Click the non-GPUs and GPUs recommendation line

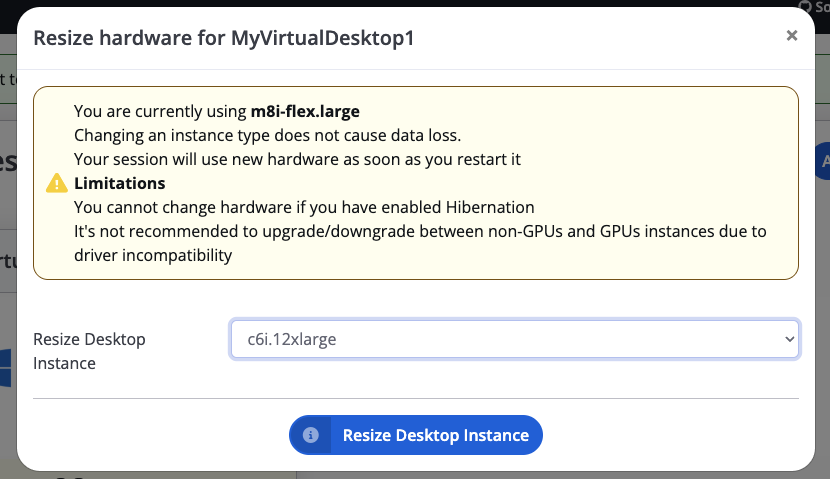(x=420, y=231)
